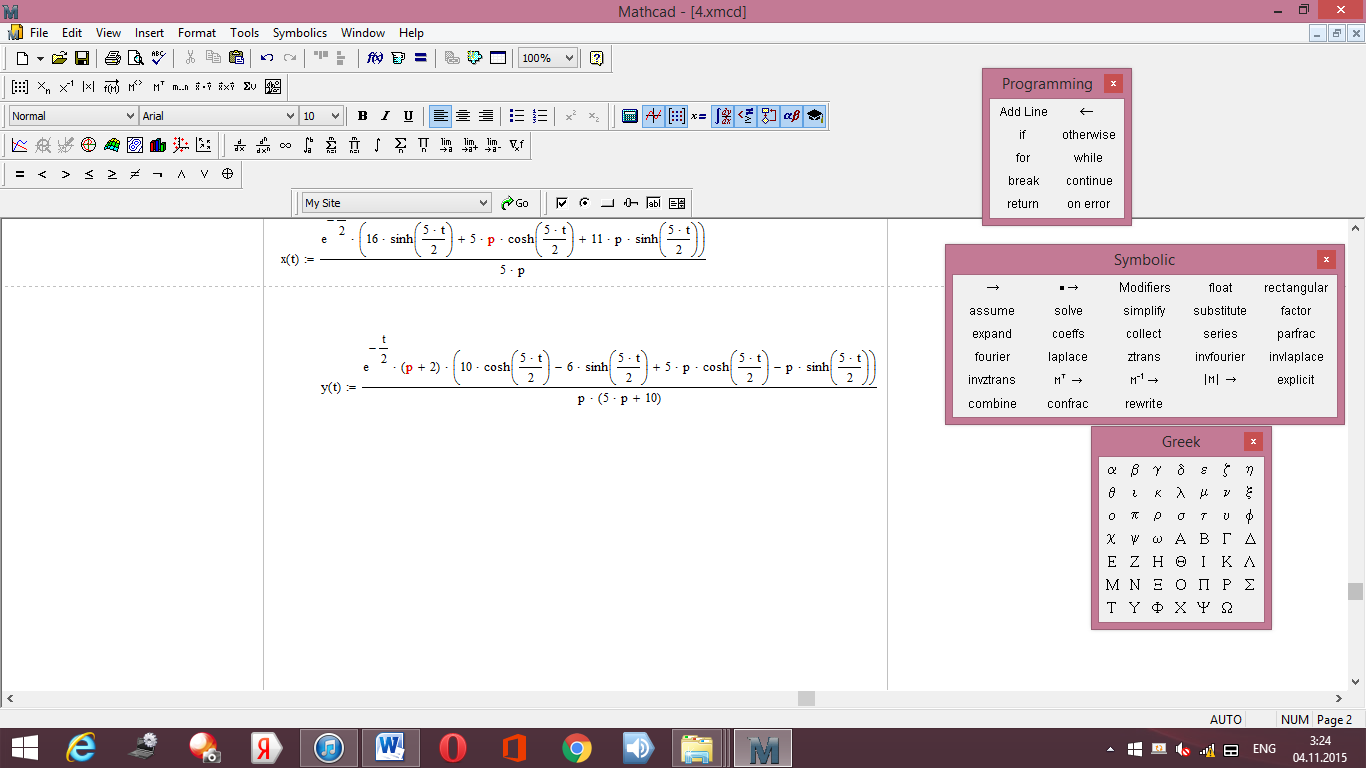The image size is (1366, 768).
Task: Click the Calculate equals-sign icon
Action: (x=421, y=58)
